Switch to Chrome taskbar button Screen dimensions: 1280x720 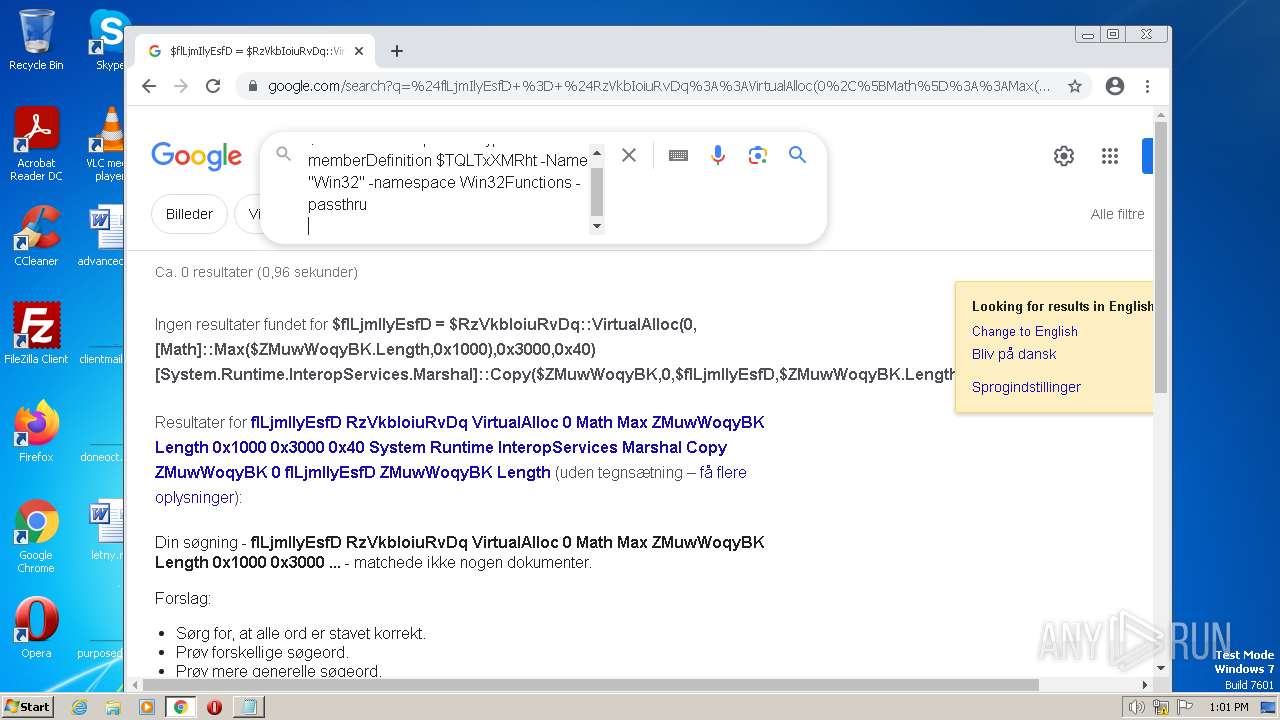(181, 706)
